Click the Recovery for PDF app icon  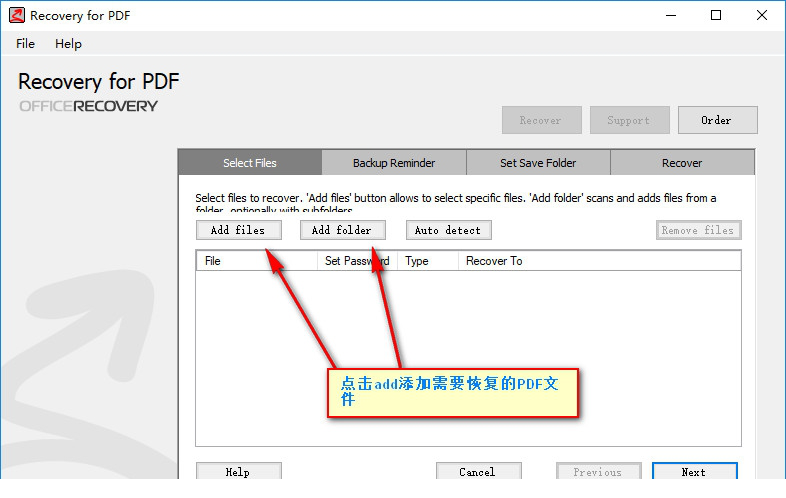tap(17, 15)
